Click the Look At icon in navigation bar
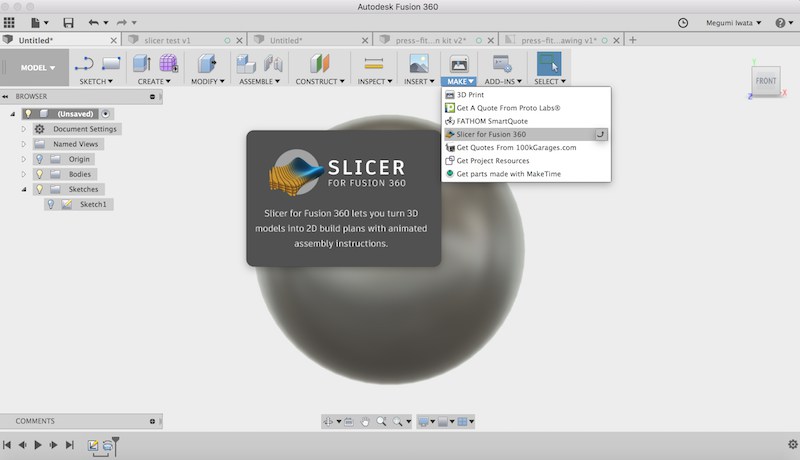 coord(348,422)
